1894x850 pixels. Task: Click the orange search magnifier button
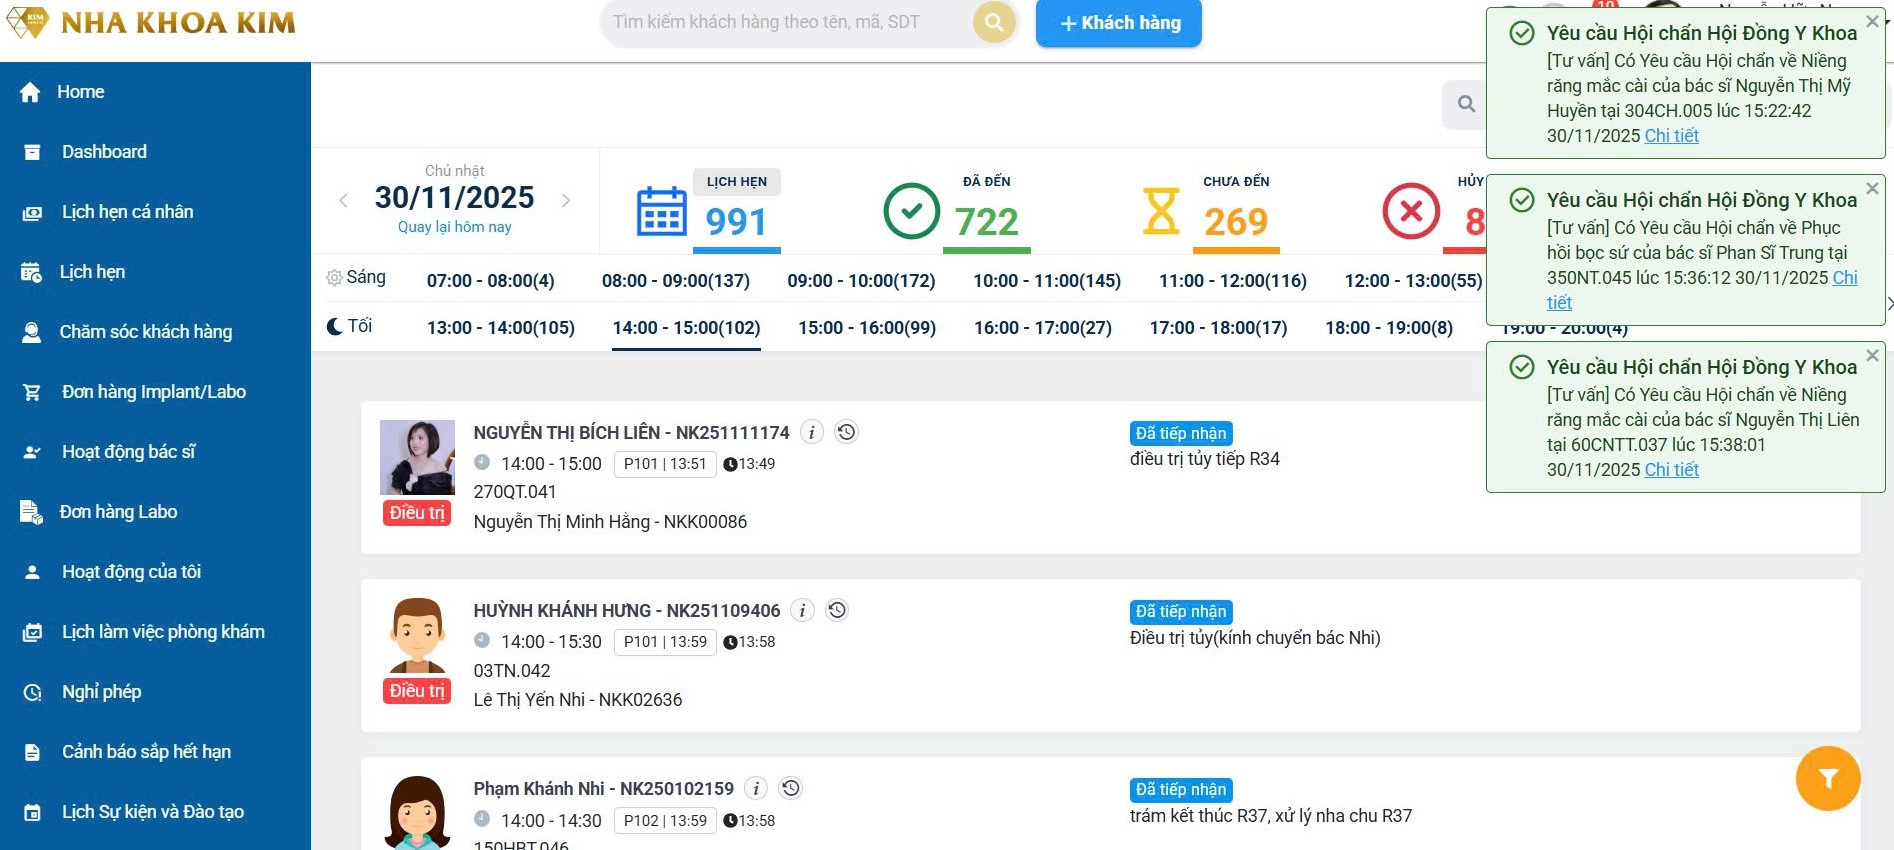pyautogui.click(x=994, y=22)
